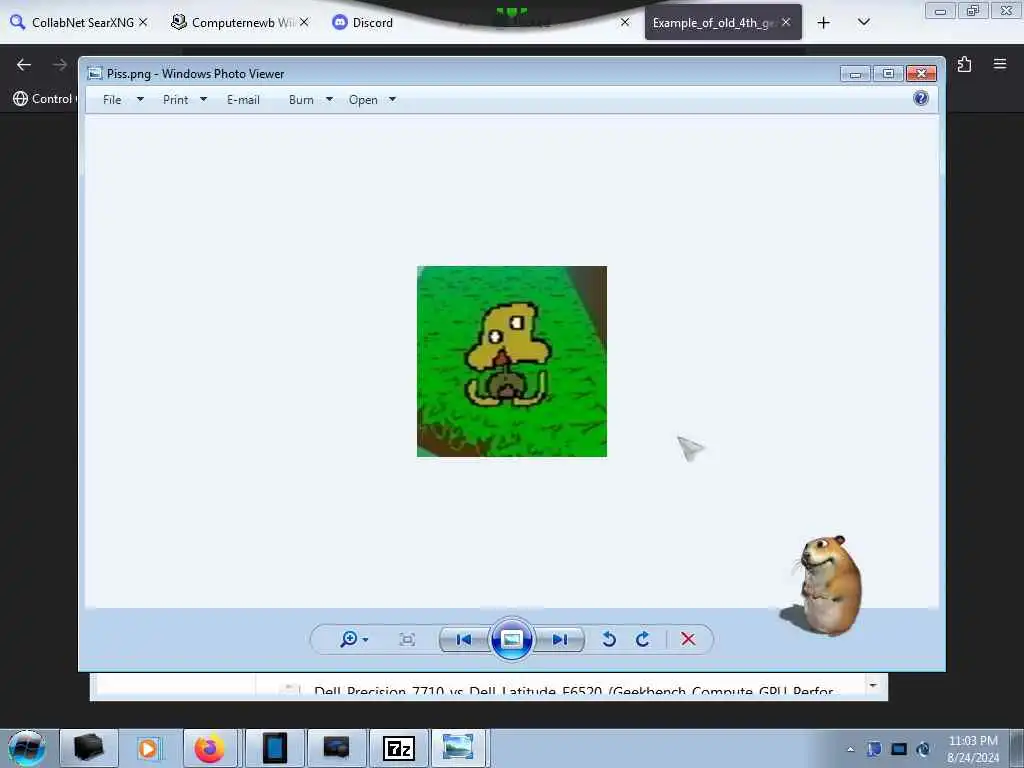Click E-mail in the Photo Viewer toolbar
Viewport: 1024px width, 768px height.
click(x=243, y=99)
